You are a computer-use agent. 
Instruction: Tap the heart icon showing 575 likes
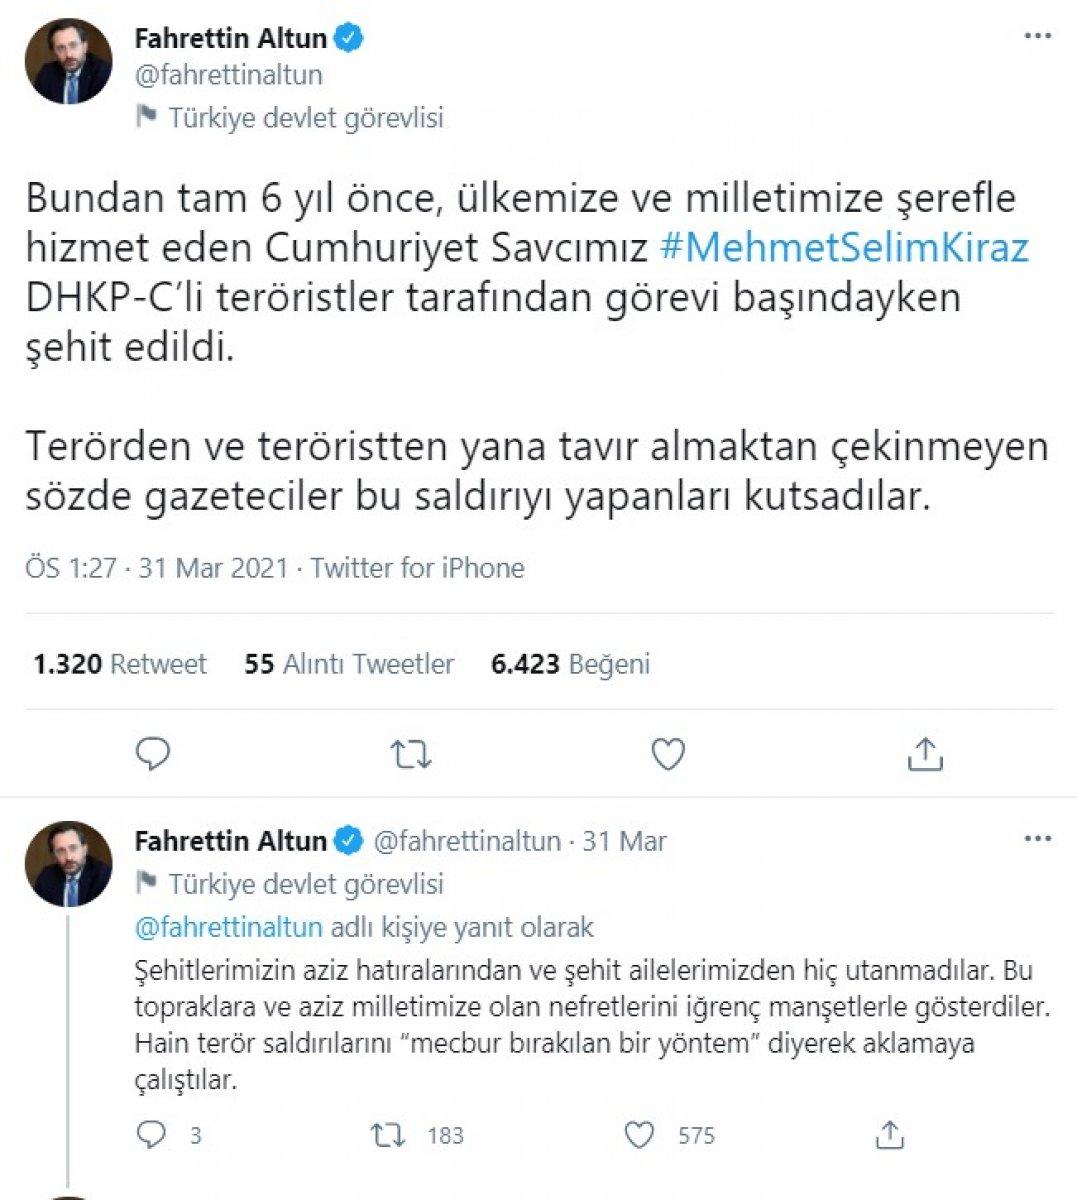(641, 1135)
